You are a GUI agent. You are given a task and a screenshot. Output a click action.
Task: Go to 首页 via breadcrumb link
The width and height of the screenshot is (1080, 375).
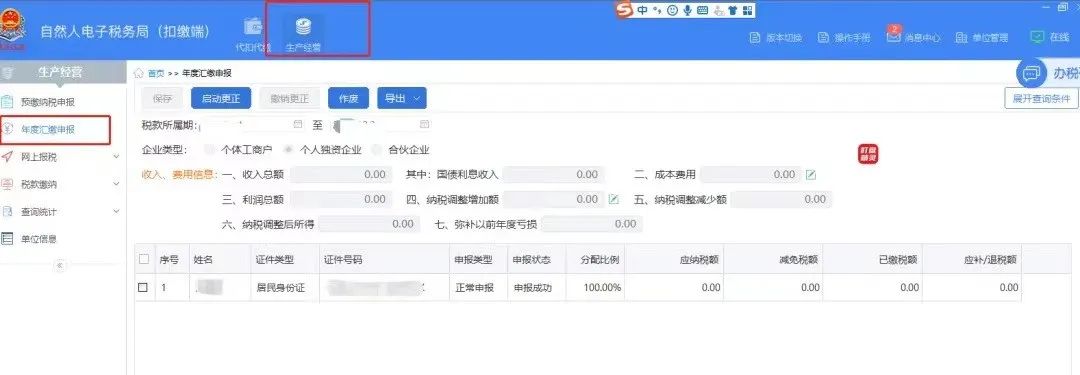pyautogui.click(x=156, y=73)
